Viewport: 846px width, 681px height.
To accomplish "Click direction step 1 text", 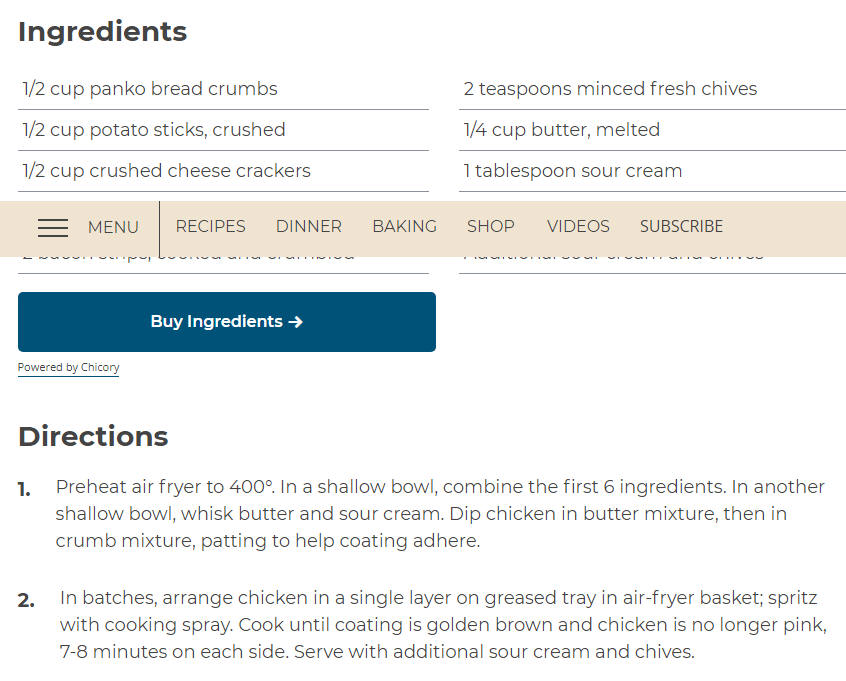I will (440, 514).
